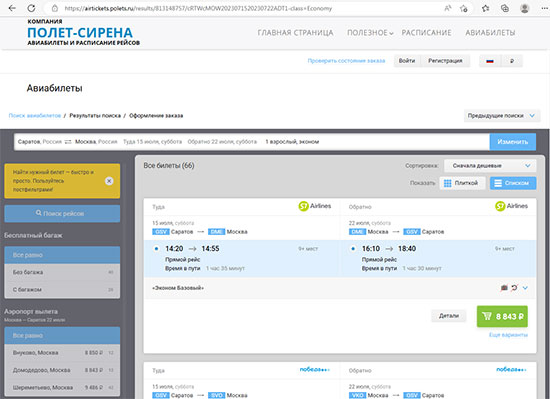Image resolution: width=550 pixels, height=399 pixels.
Task: Go to Поиск авиабилетов breadcrumb
Action: coord(35,116)
